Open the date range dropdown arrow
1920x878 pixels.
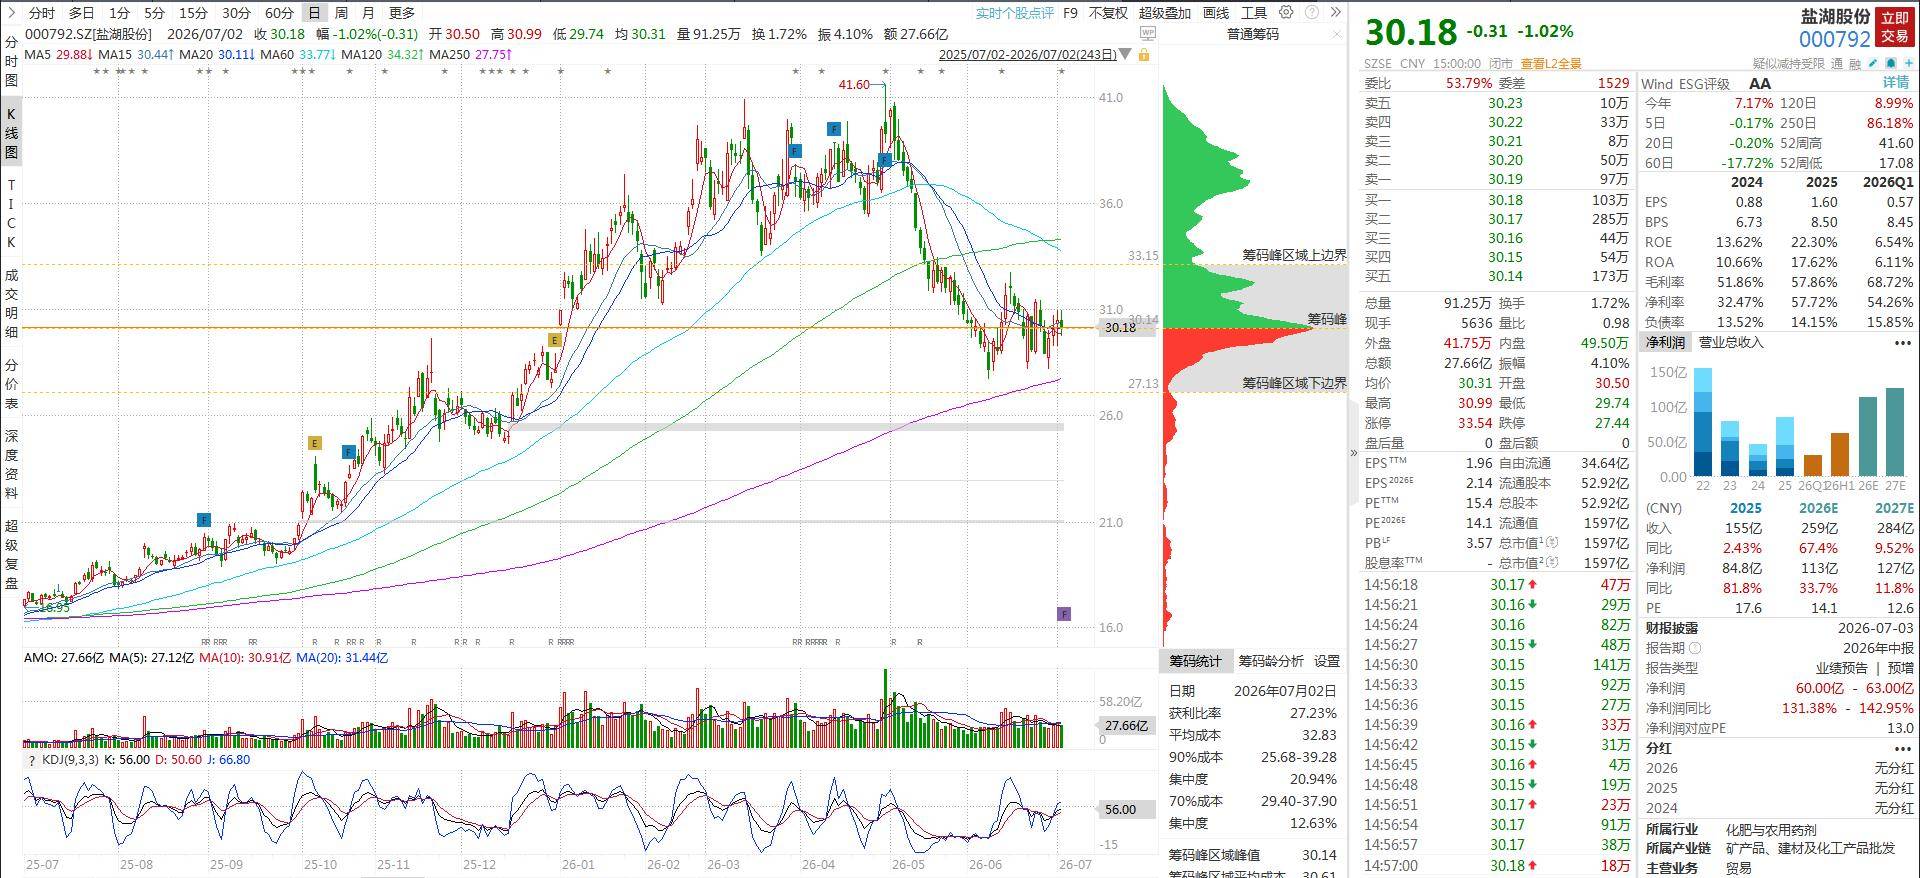(1127, 55)
